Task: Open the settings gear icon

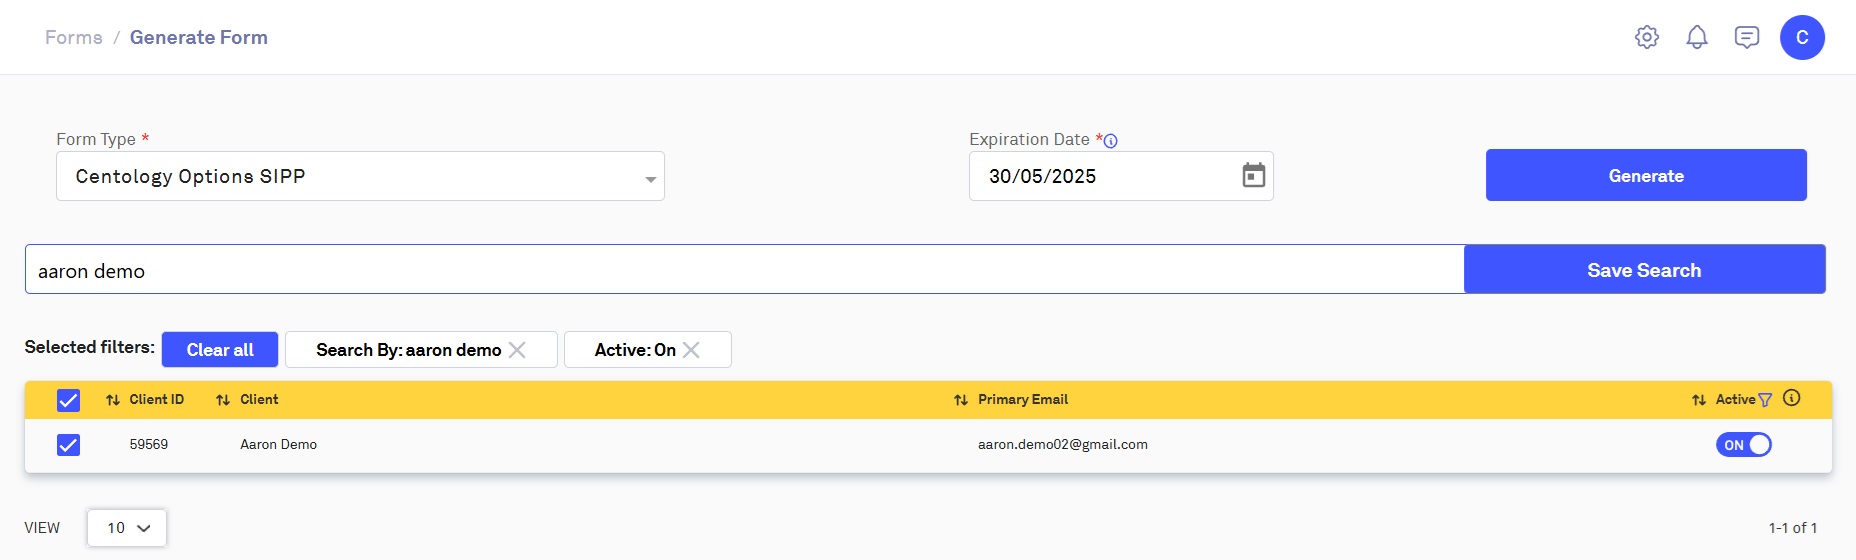Action: click(x=1647, y=38)
